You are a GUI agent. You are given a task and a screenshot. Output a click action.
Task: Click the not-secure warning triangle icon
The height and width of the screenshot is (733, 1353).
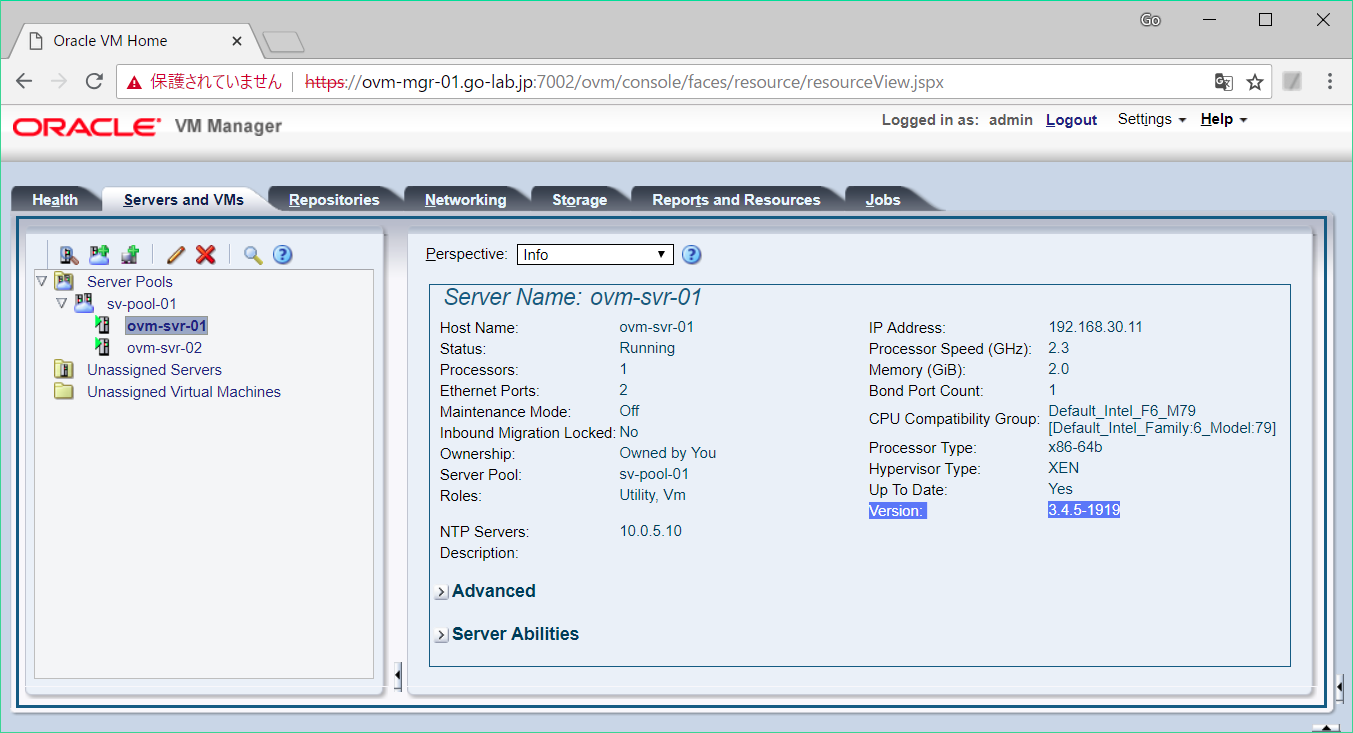coord(134,83)
